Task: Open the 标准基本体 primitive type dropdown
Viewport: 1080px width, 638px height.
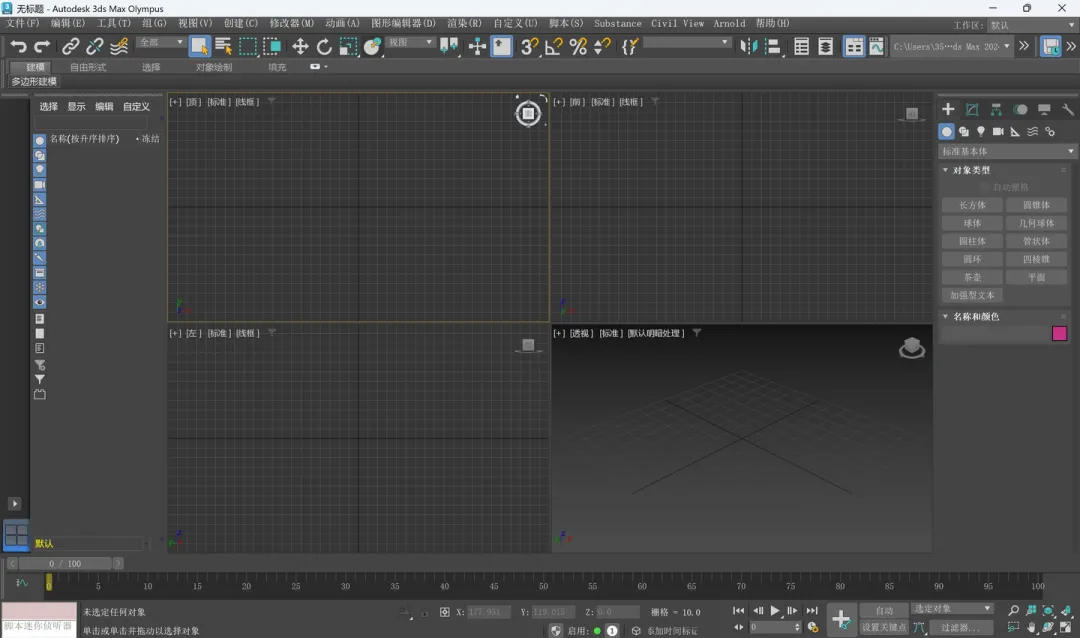Action: [x=1008, y=152]
